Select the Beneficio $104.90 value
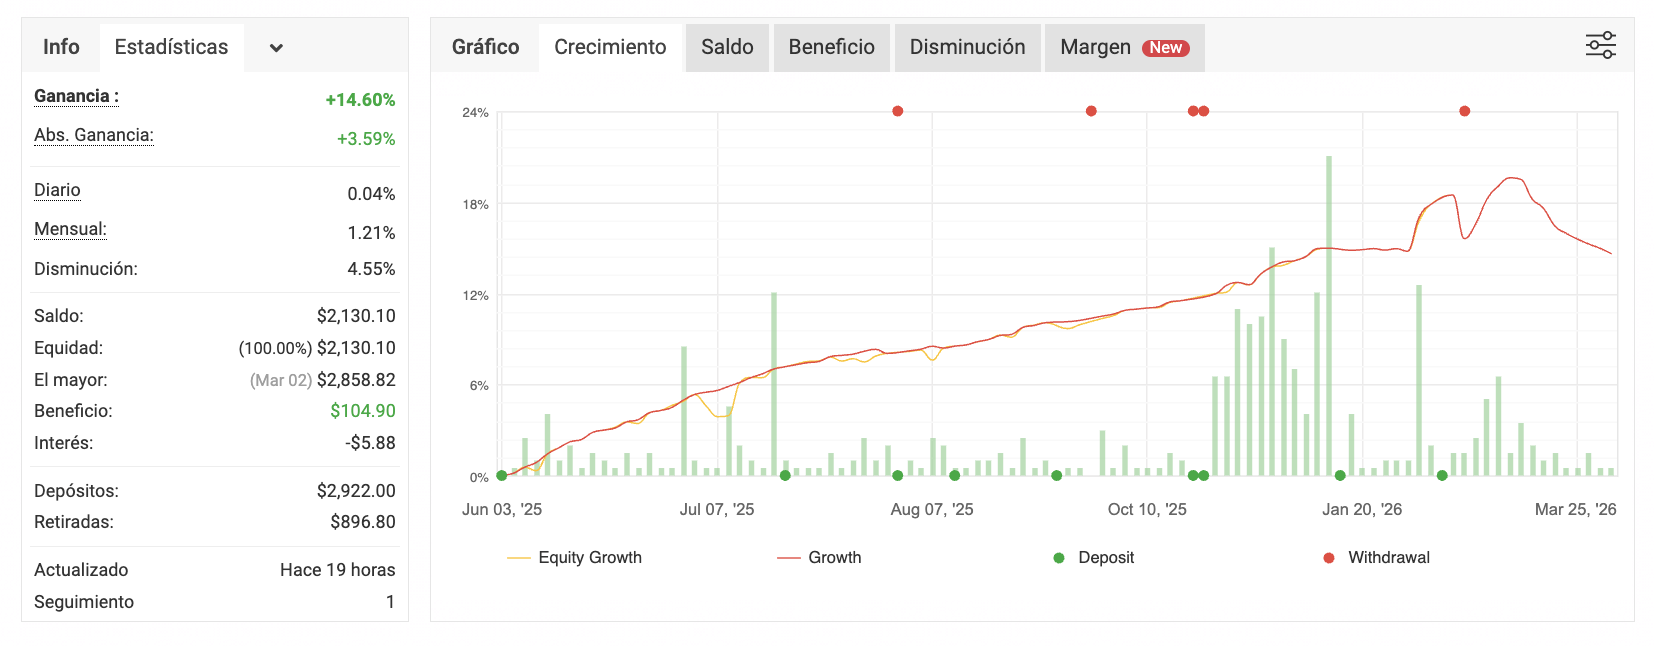 (x=363, y=411)
